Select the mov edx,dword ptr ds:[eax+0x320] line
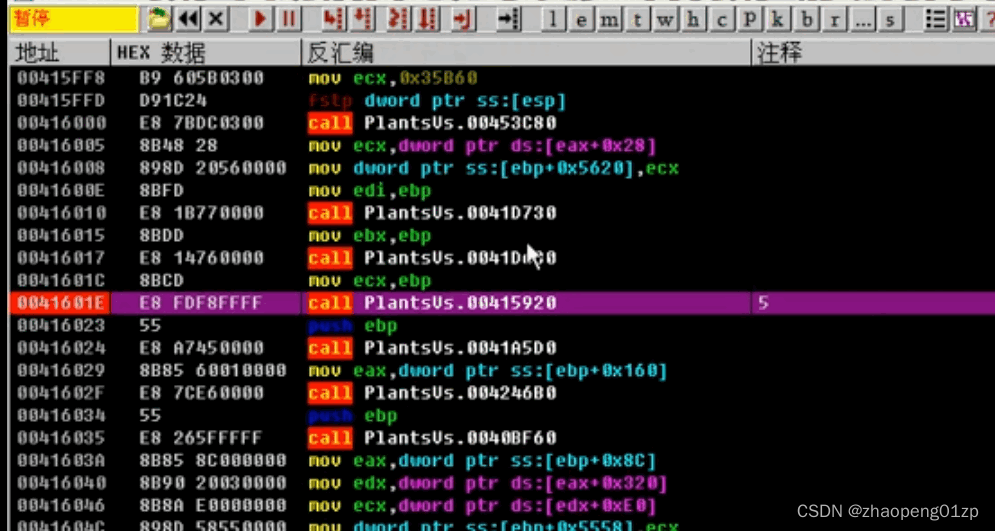The image size is (995, 531). click(488, 483)
